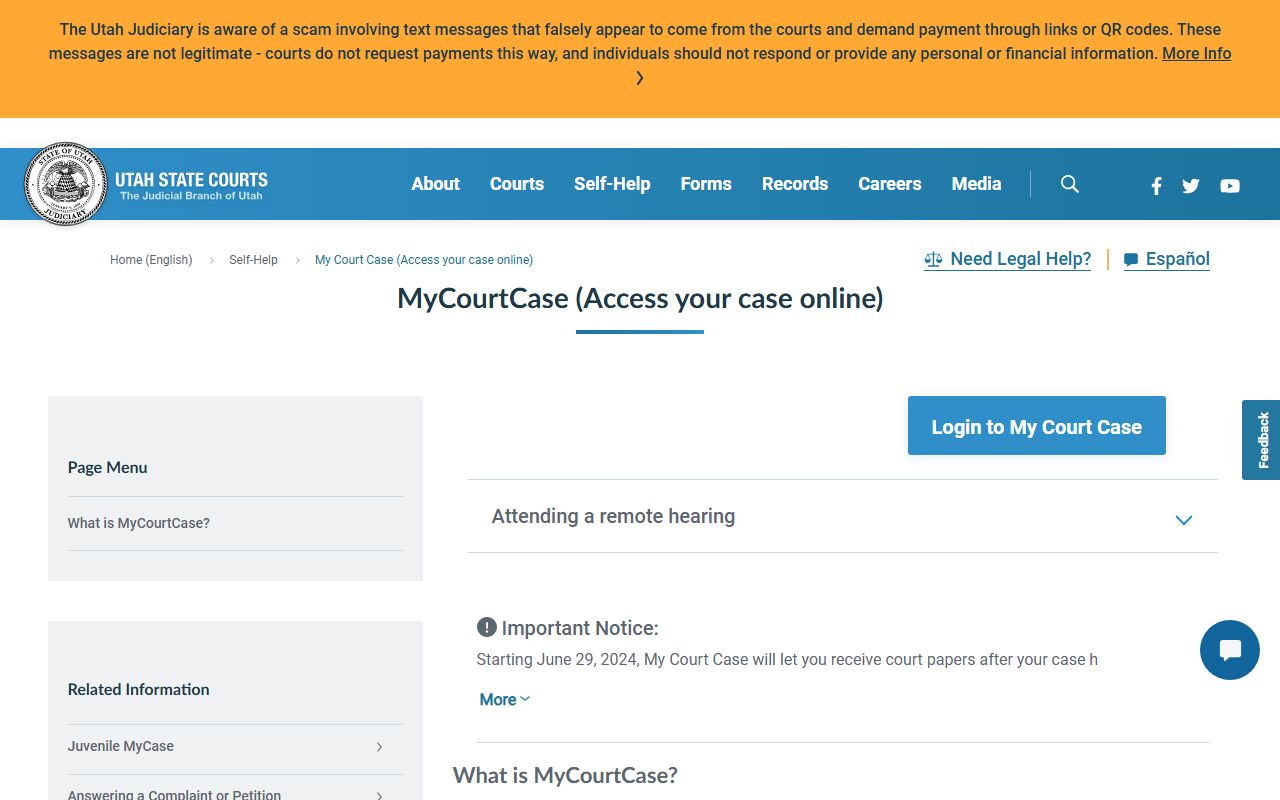The width and height of the screenshot is (1280, 800).
Task: Open the Media menu
Action: 977,184
